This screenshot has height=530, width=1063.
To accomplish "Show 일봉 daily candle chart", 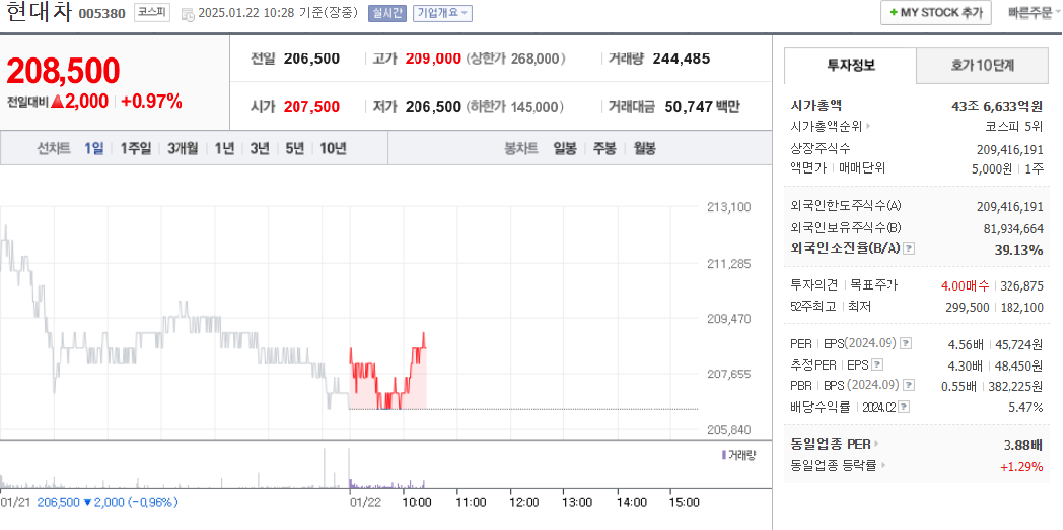I will point(565,148).
